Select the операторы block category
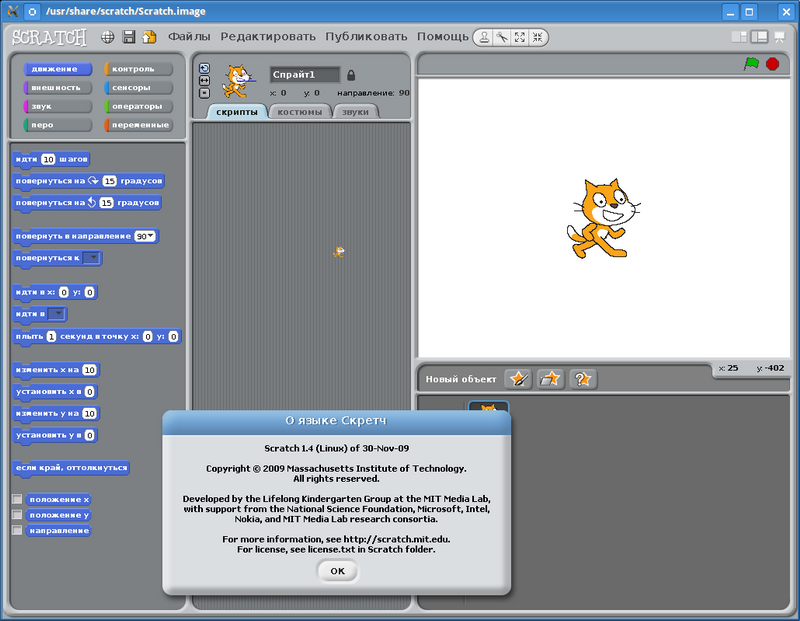 [138, 106]
